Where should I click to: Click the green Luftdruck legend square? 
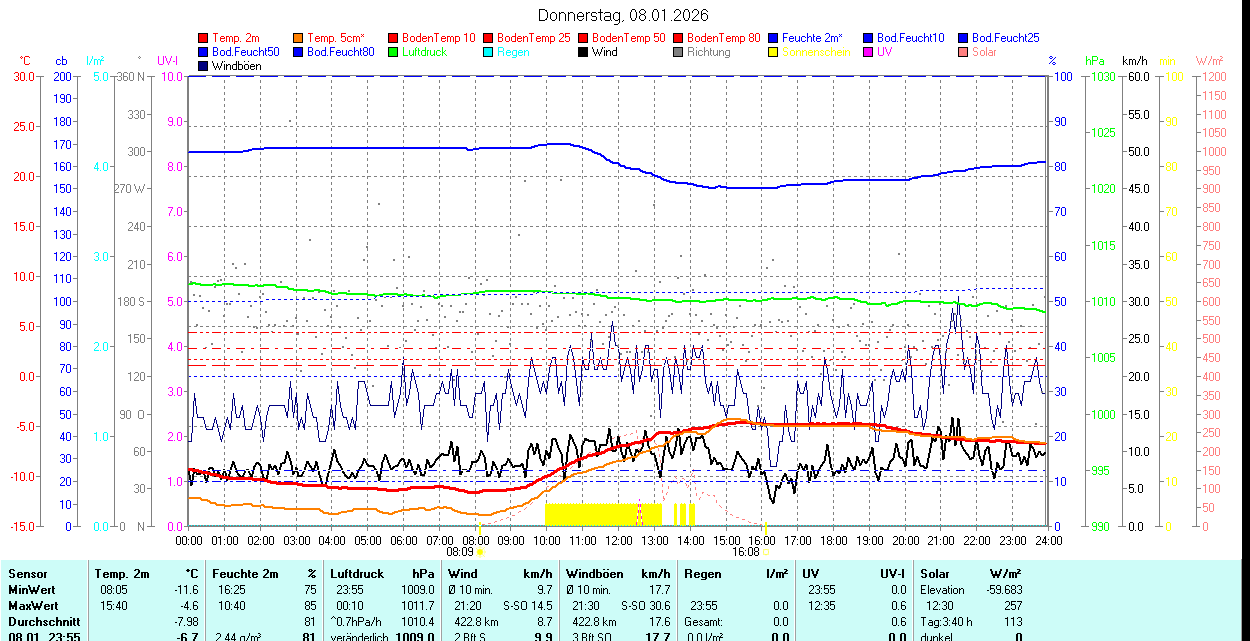pos(393,52)
